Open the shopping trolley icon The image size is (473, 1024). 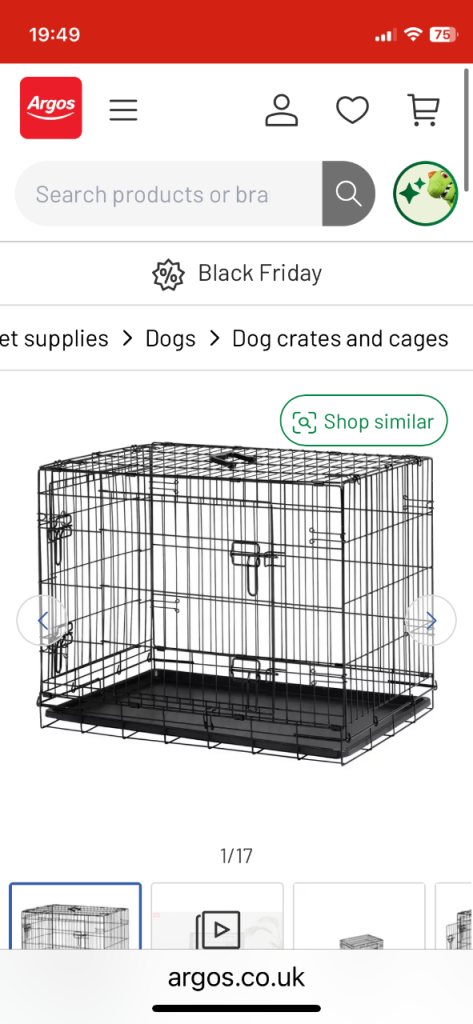coord(423,110)
